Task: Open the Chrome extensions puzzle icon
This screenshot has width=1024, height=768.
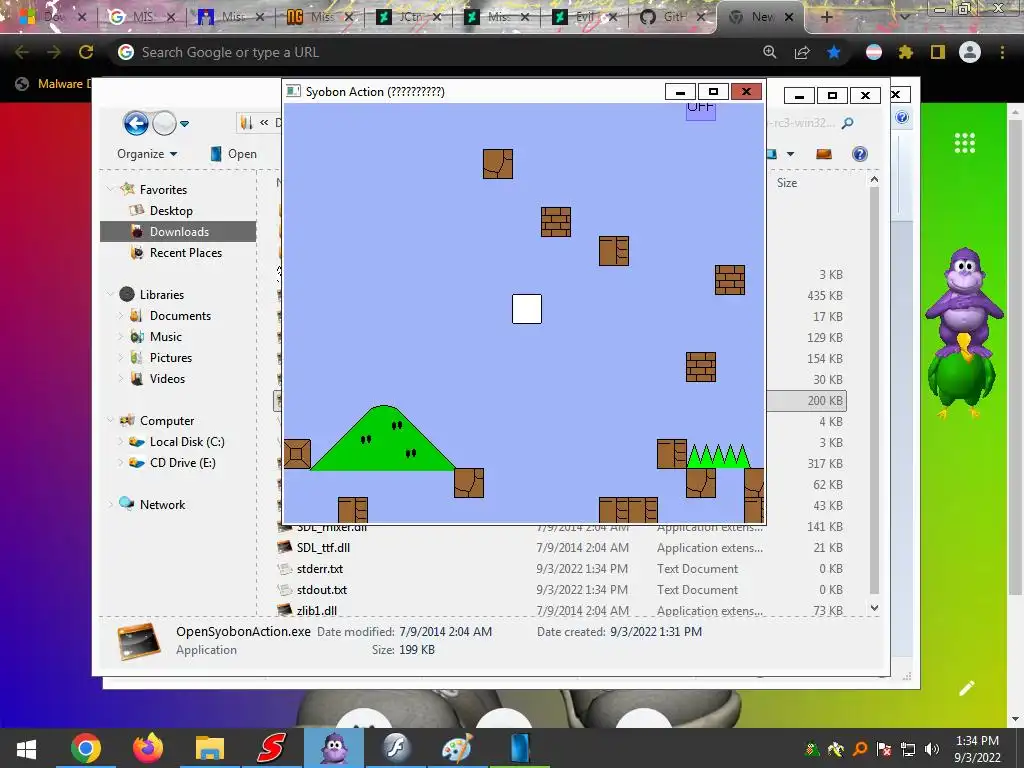Action: point(905,52)
